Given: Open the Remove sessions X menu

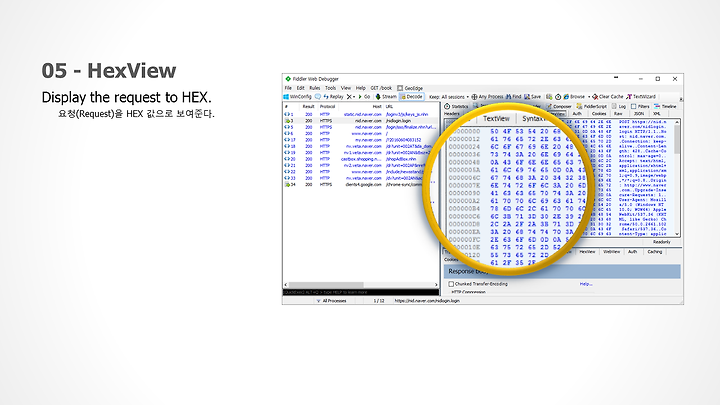Looking at the screenshot, I should coord(351,97).
